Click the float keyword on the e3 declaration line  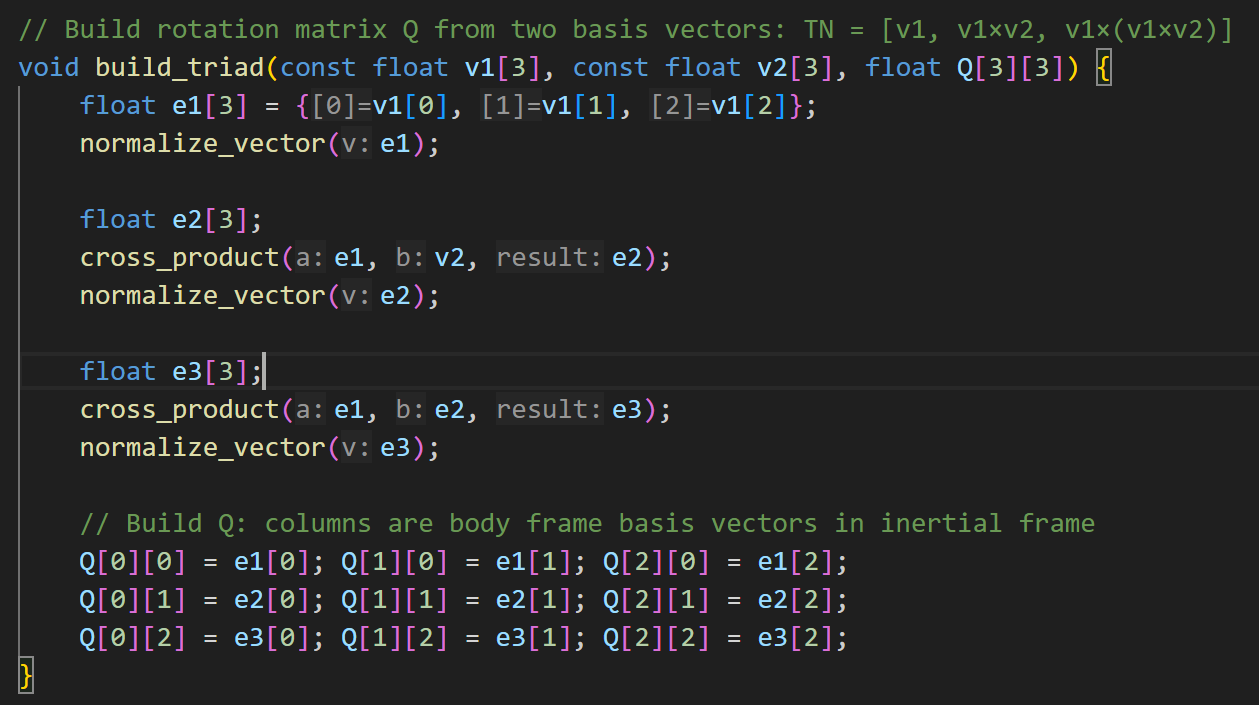click(118, 372)
